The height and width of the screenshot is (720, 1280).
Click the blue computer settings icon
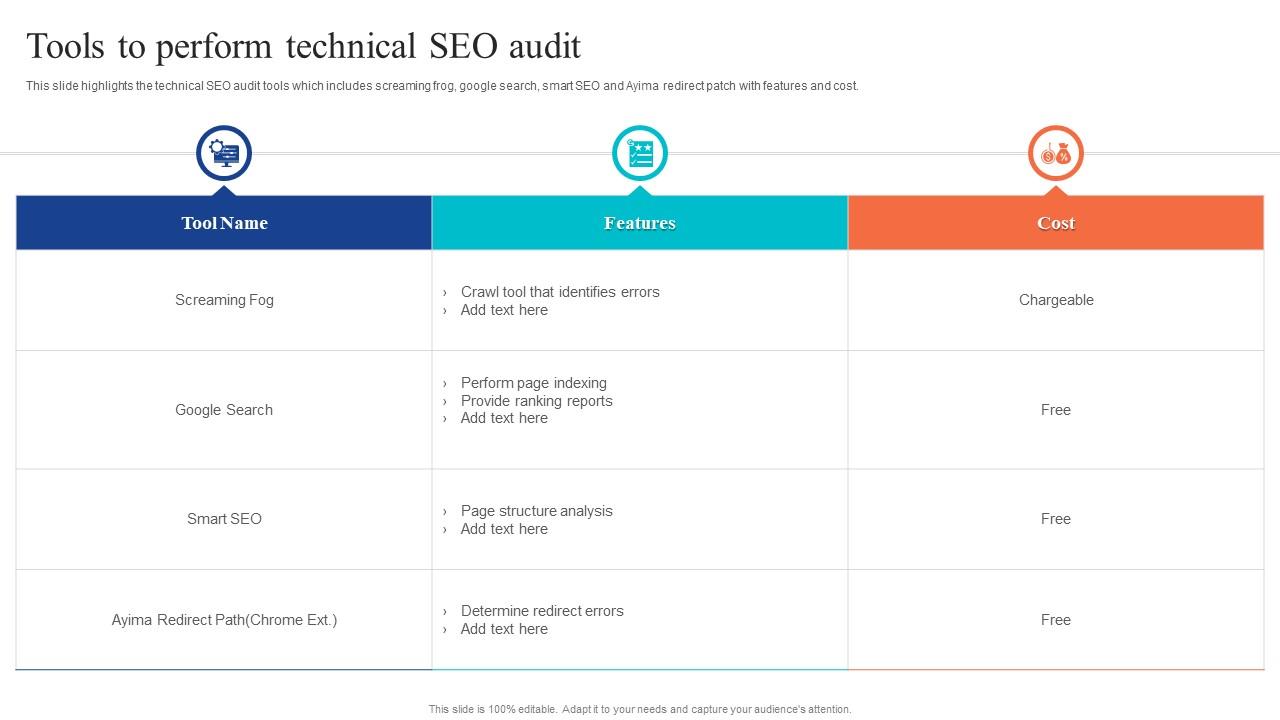click(224, 153)
